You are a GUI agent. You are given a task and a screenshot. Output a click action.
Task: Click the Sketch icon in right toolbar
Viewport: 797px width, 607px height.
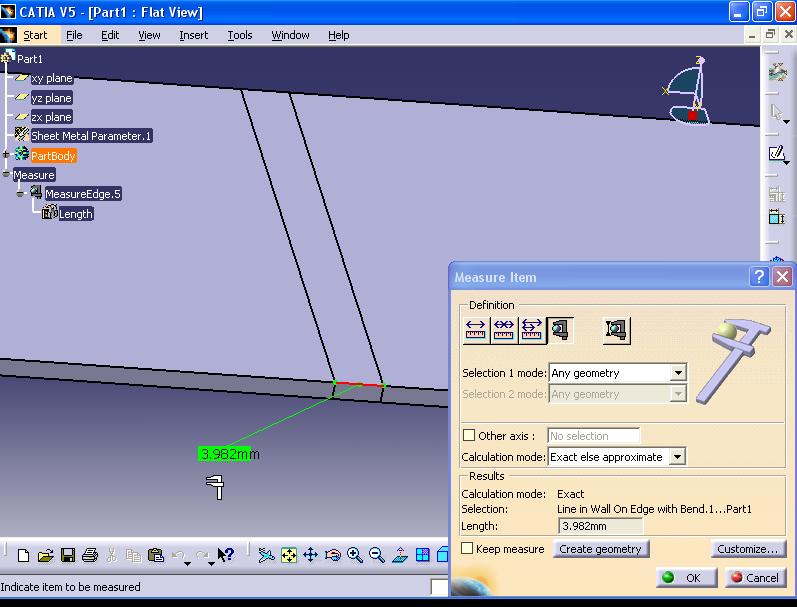click(x=776, y=153)
